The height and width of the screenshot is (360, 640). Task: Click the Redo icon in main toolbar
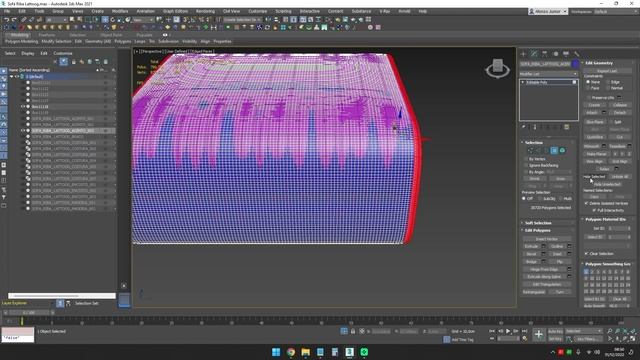(x=14, y=20)
